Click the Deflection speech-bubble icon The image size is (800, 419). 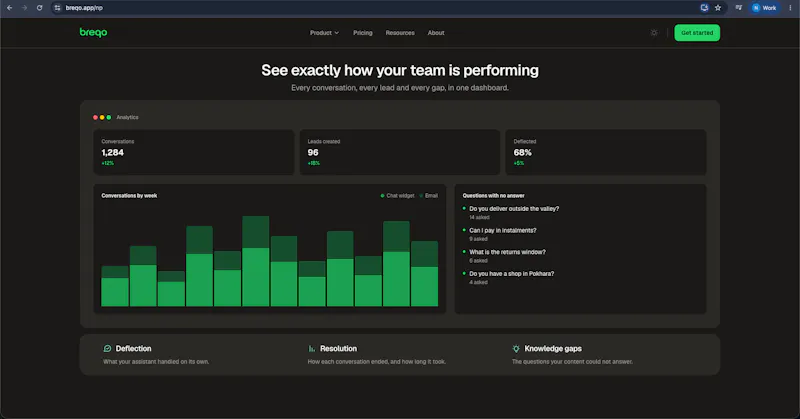pos(107,349)
